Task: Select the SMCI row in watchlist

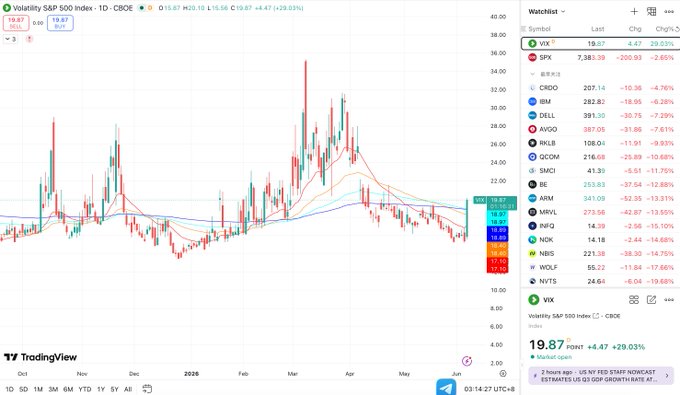Action: coord(600,170)
